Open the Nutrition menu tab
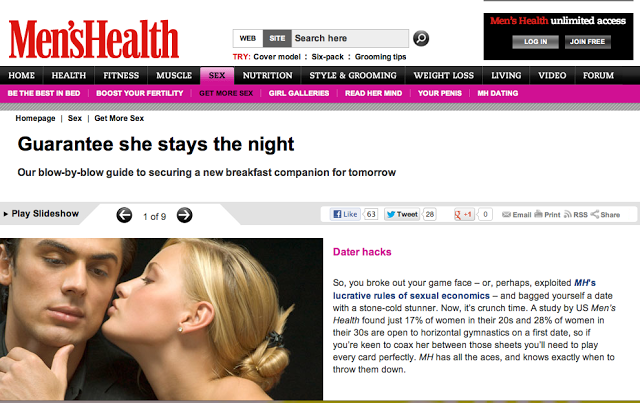640x403 pixels. [267, 76]
